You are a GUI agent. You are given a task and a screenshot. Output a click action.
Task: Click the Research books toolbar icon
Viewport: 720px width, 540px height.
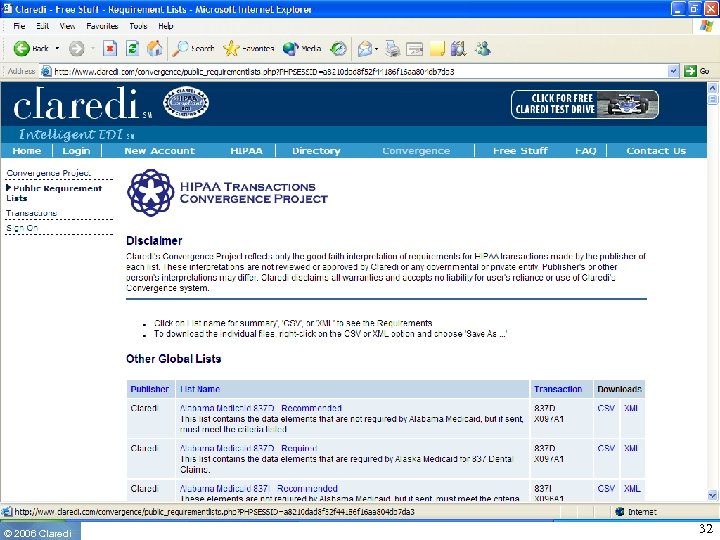[x=458, y=48]
